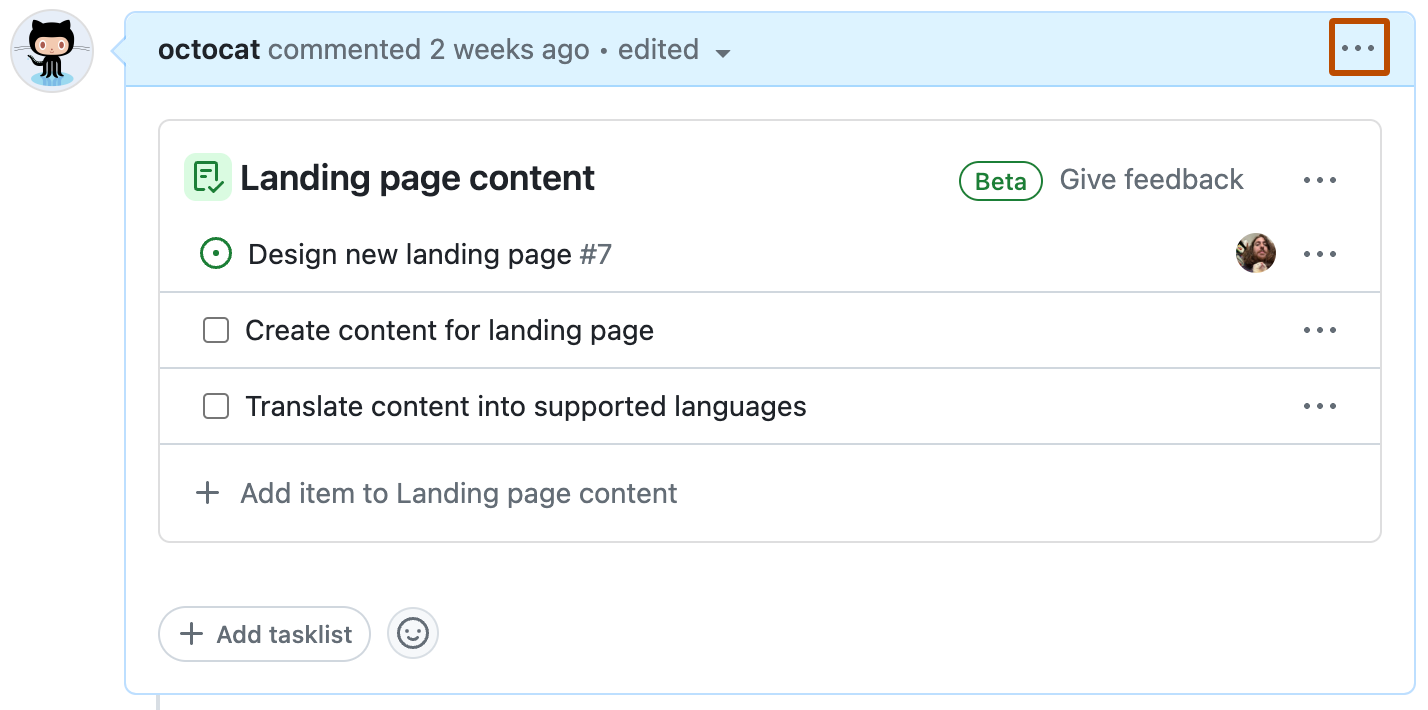Click the tasklist icon beside Landing page content

(x=208, y=178)
